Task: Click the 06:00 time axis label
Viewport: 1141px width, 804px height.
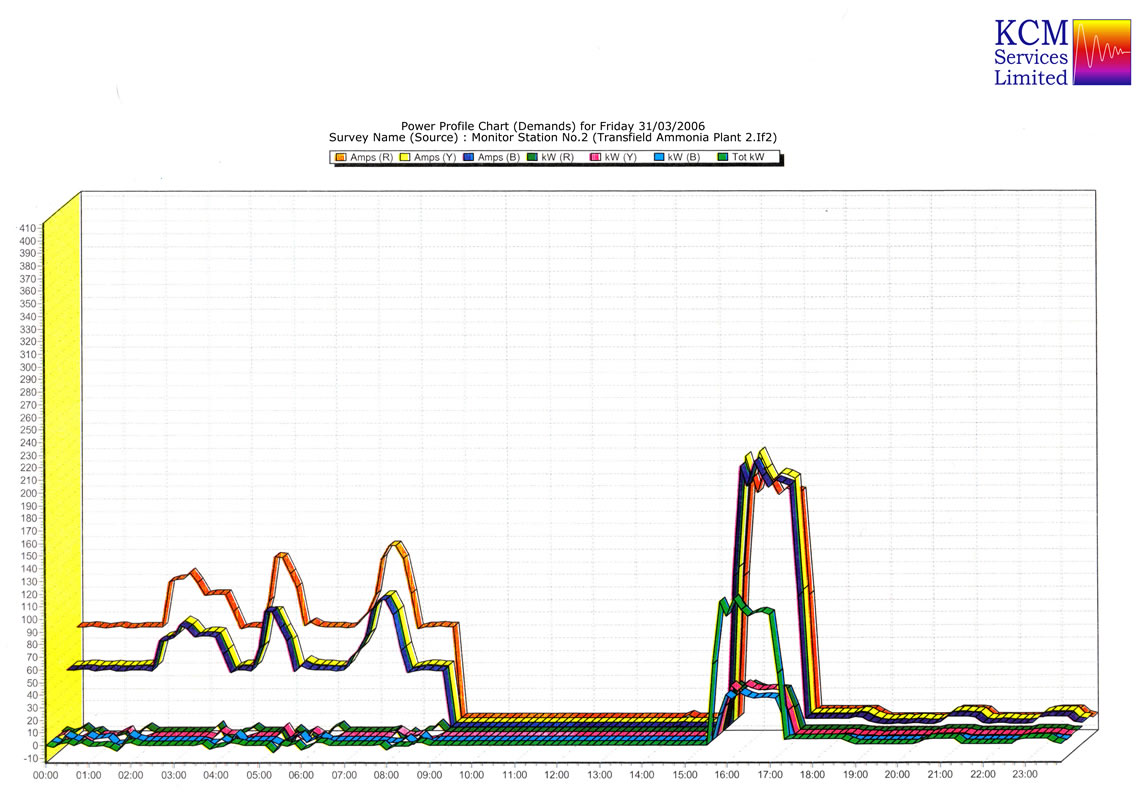Action: (x=301, y=776)
